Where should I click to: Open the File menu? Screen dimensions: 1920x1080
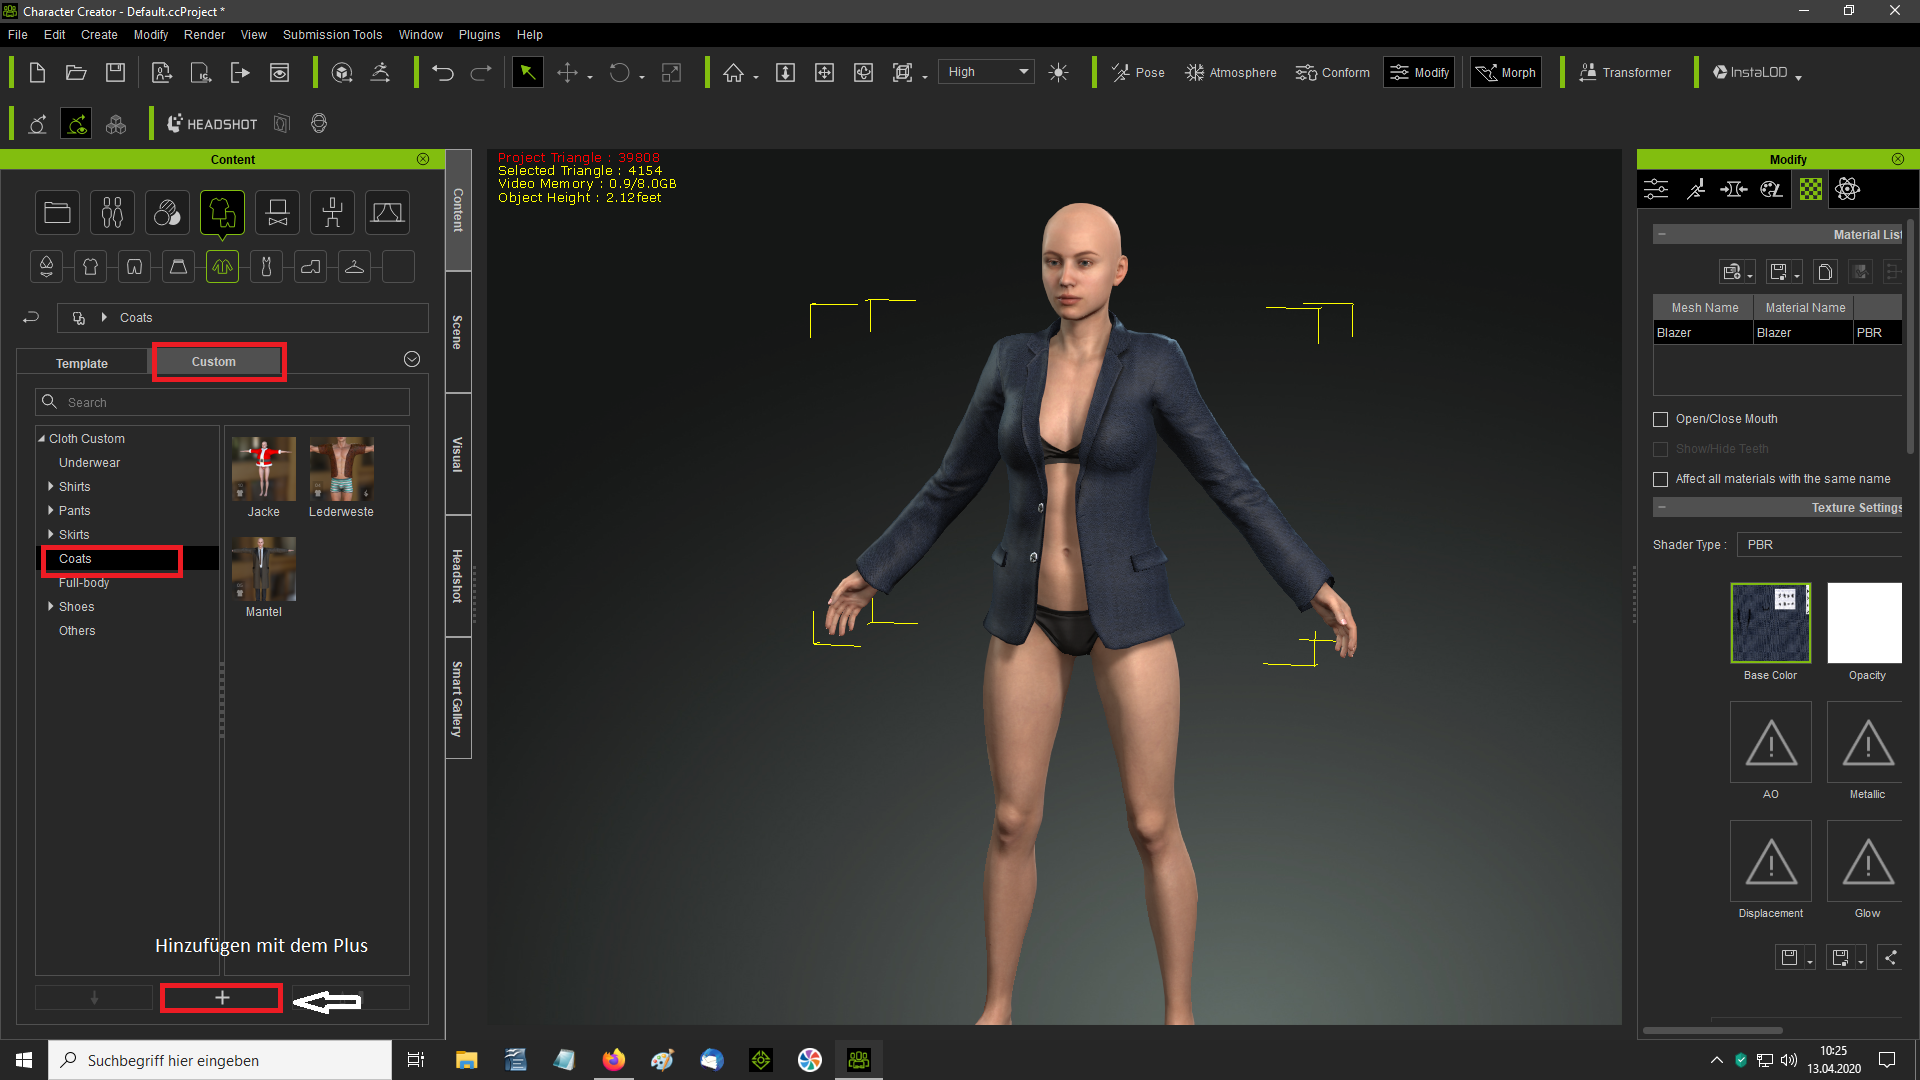18,34
